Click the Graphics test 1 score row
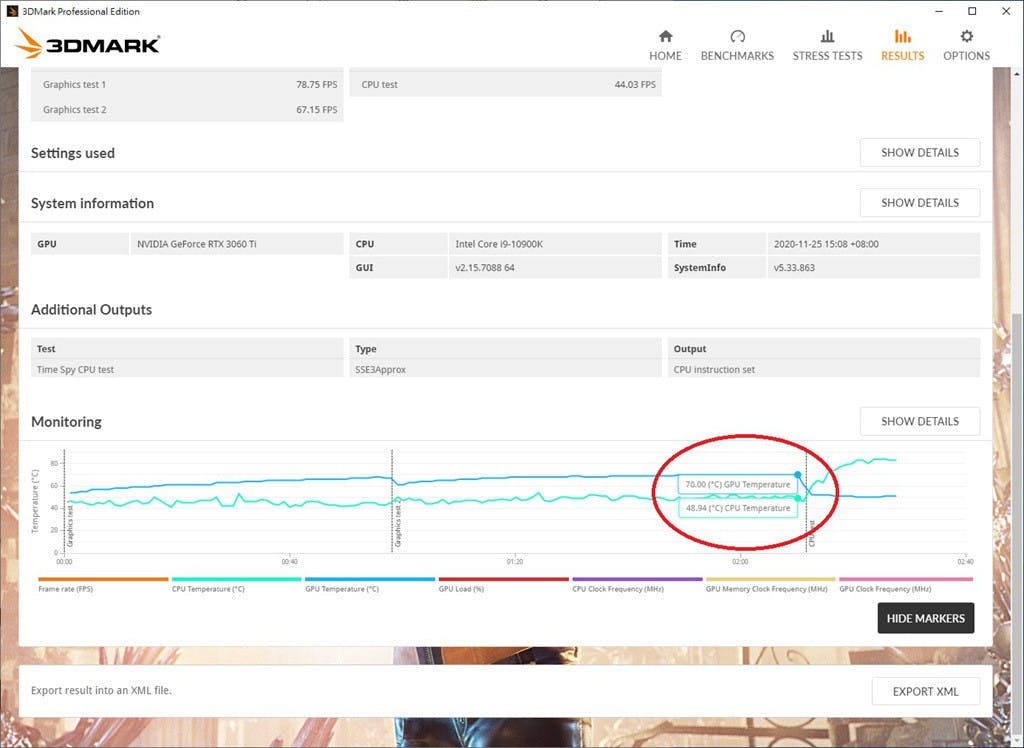This screenshot has width=1024, height=748. coord(187,84)
